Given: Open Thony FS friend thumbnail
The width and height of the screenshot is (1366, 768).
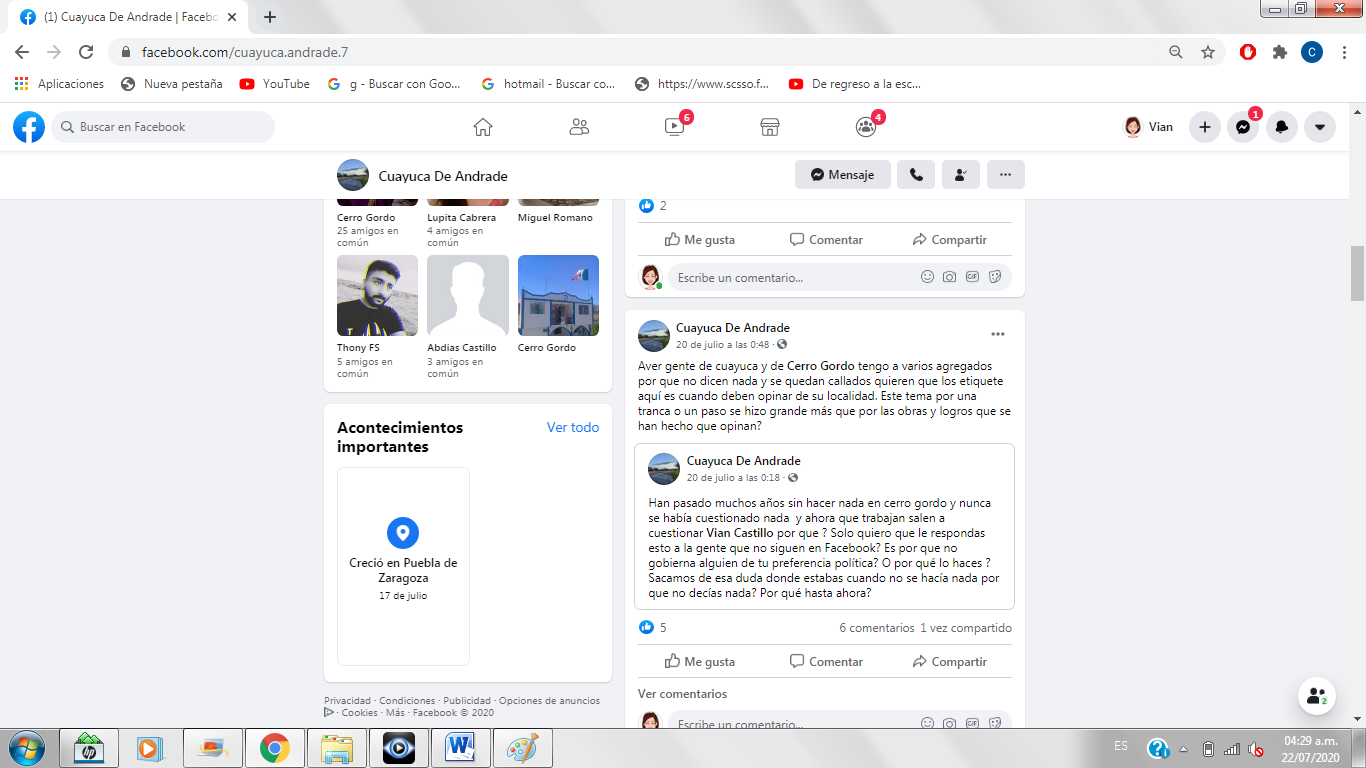Looking at the screenshot, I should 377,296.
